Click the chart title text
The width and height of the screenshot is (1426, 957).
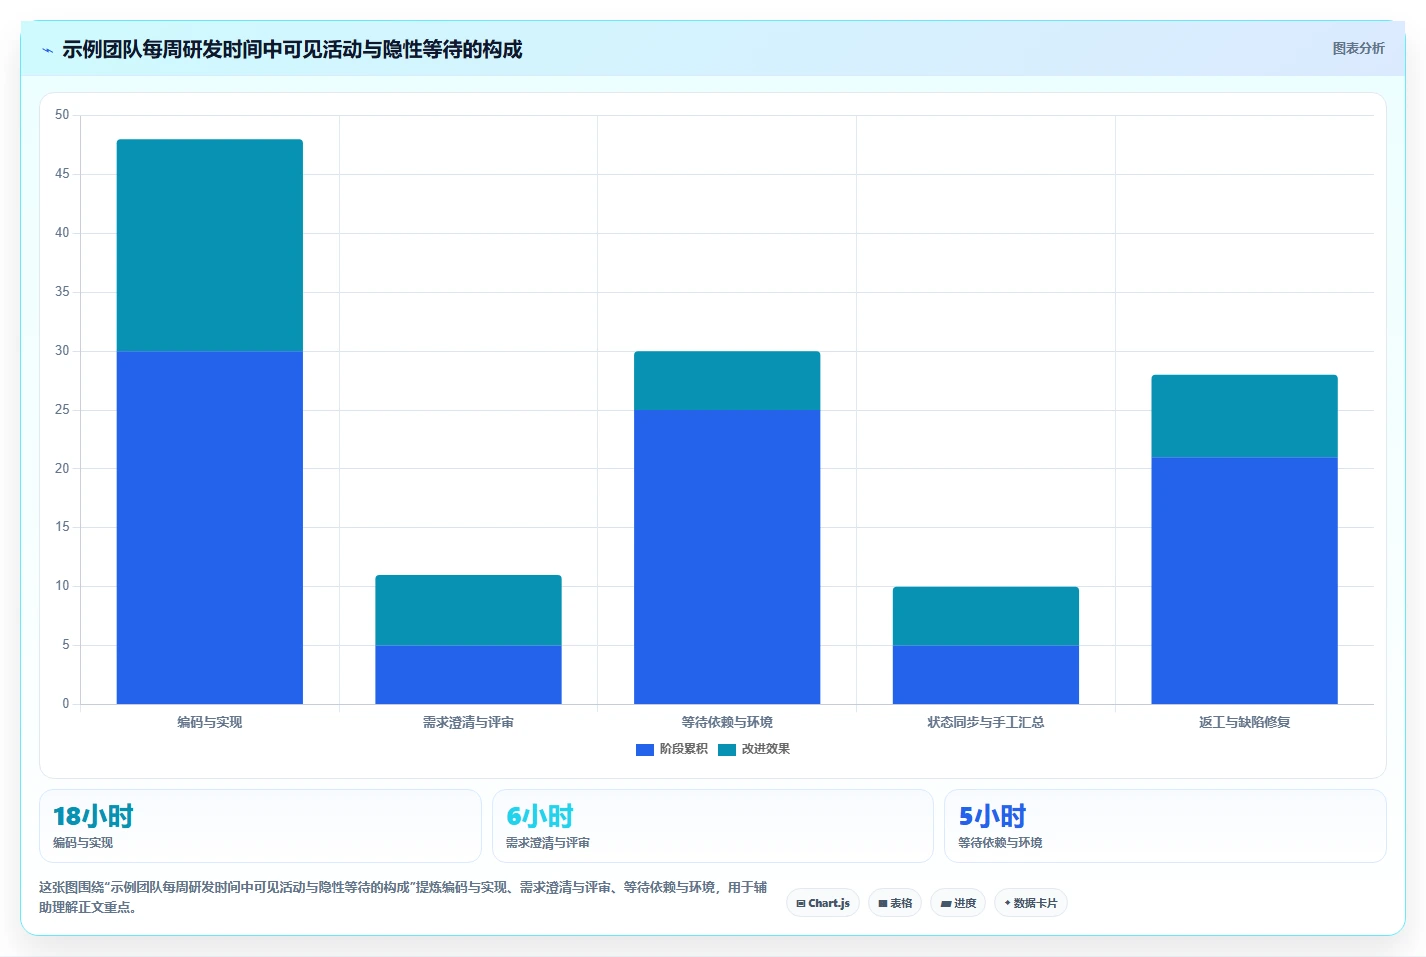pyautogui.click(x=292, y=49)
